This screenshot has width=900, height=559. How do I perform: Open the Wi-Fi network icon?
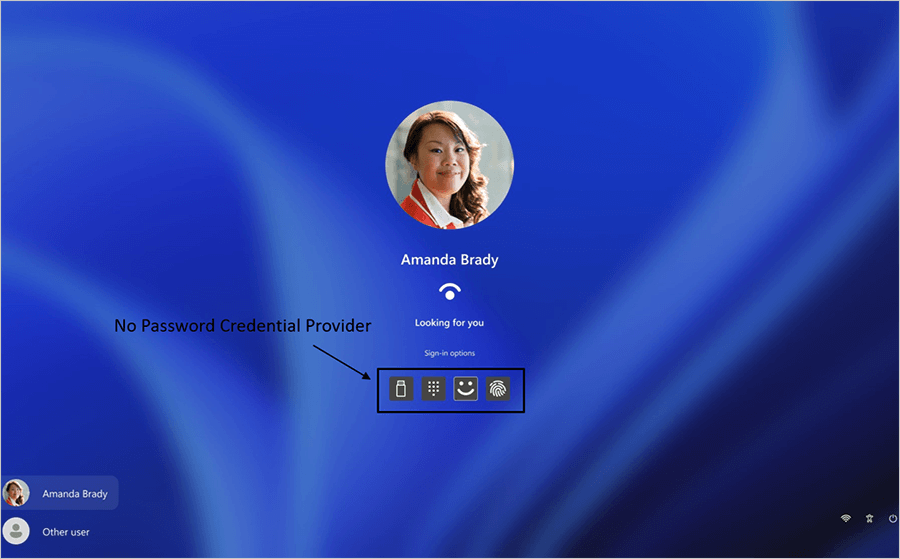click(845, 518)
